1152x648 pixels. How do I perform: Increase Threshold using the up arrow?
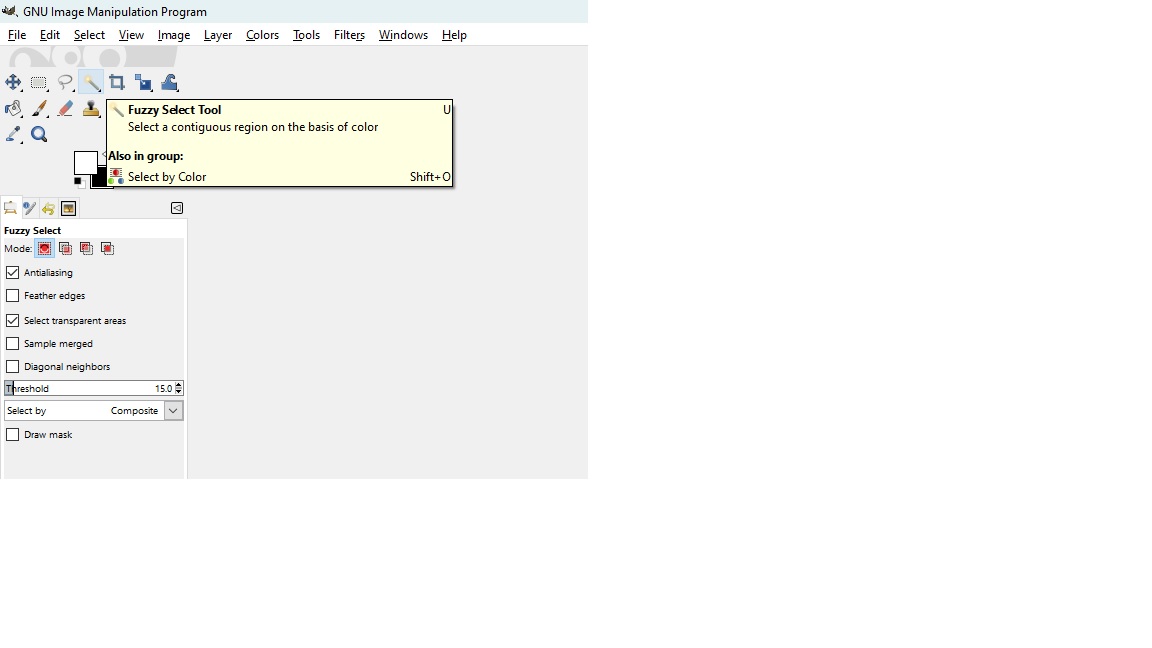pos(179,385)
